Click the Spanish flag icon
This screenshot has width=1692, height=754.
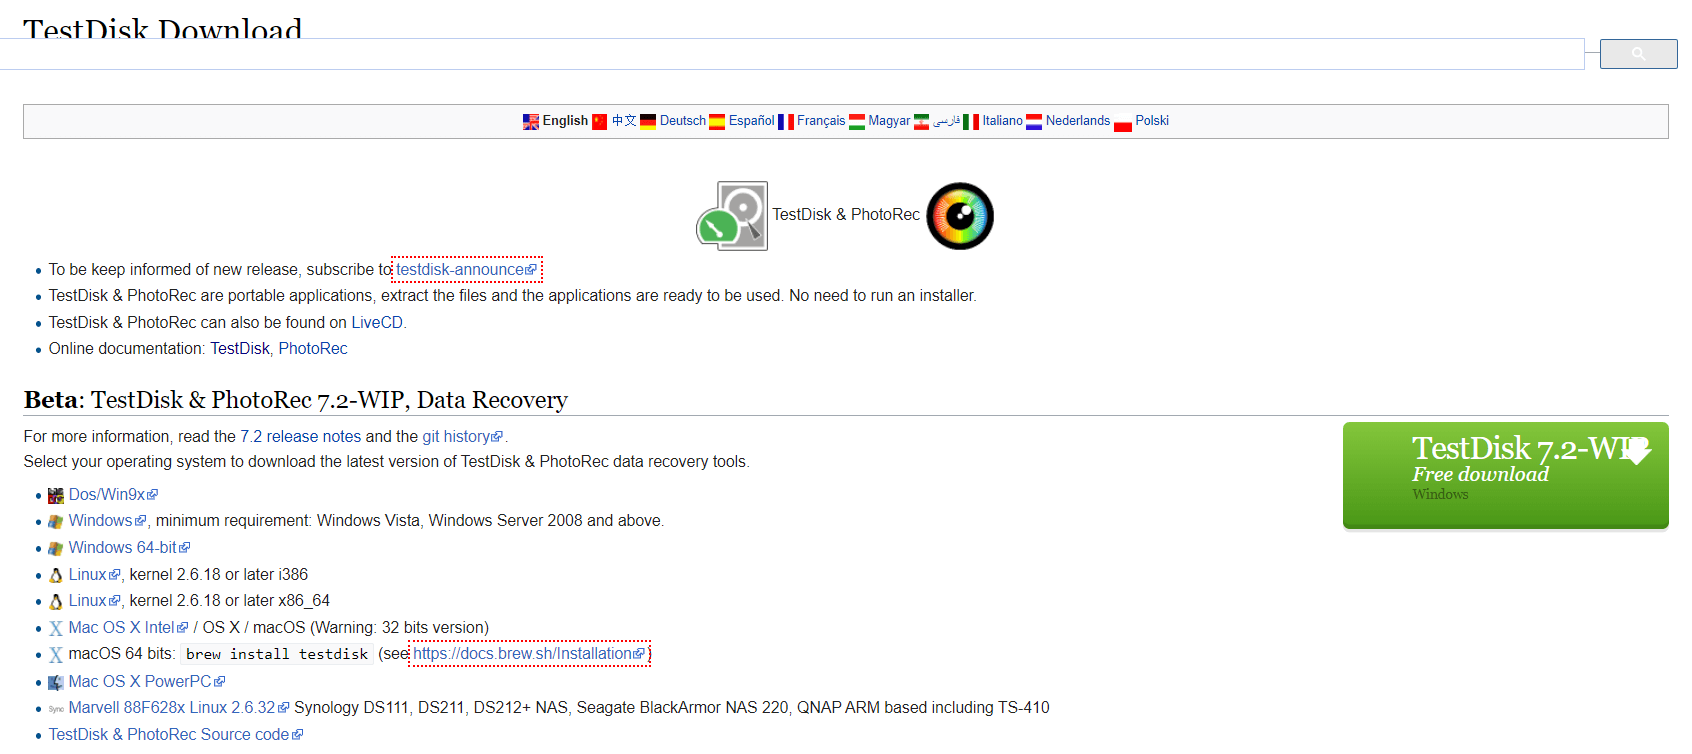coord(717,122)
